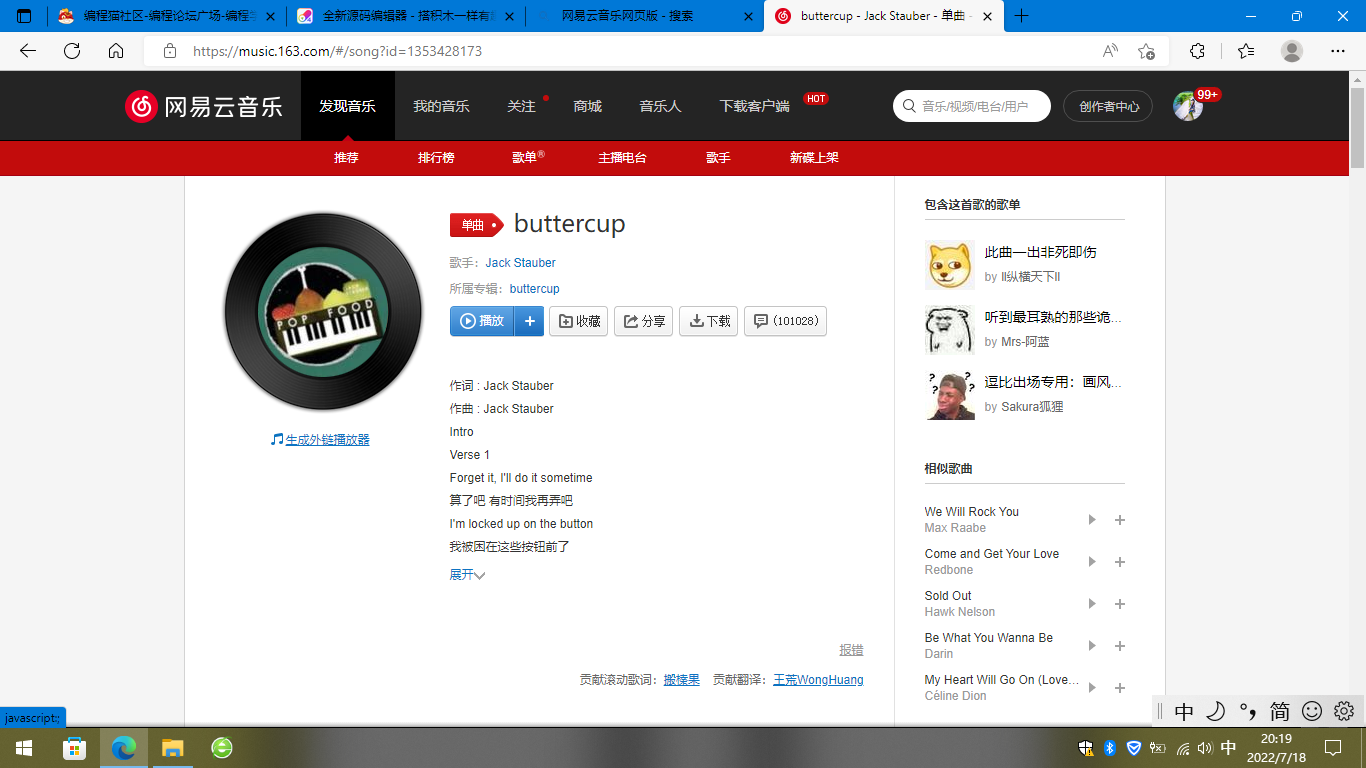Select 主播电台 in the red sub-navigation
This screenshot has height=768, width=1366.
pyautogui.click(x=622, y=158)
